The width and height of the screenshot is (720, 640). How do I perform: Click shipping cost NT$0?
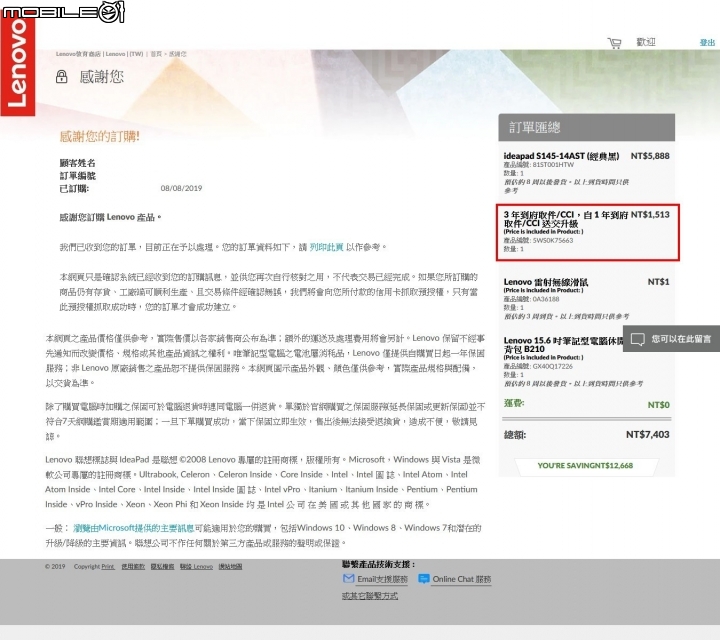click(x=658, y=404)
